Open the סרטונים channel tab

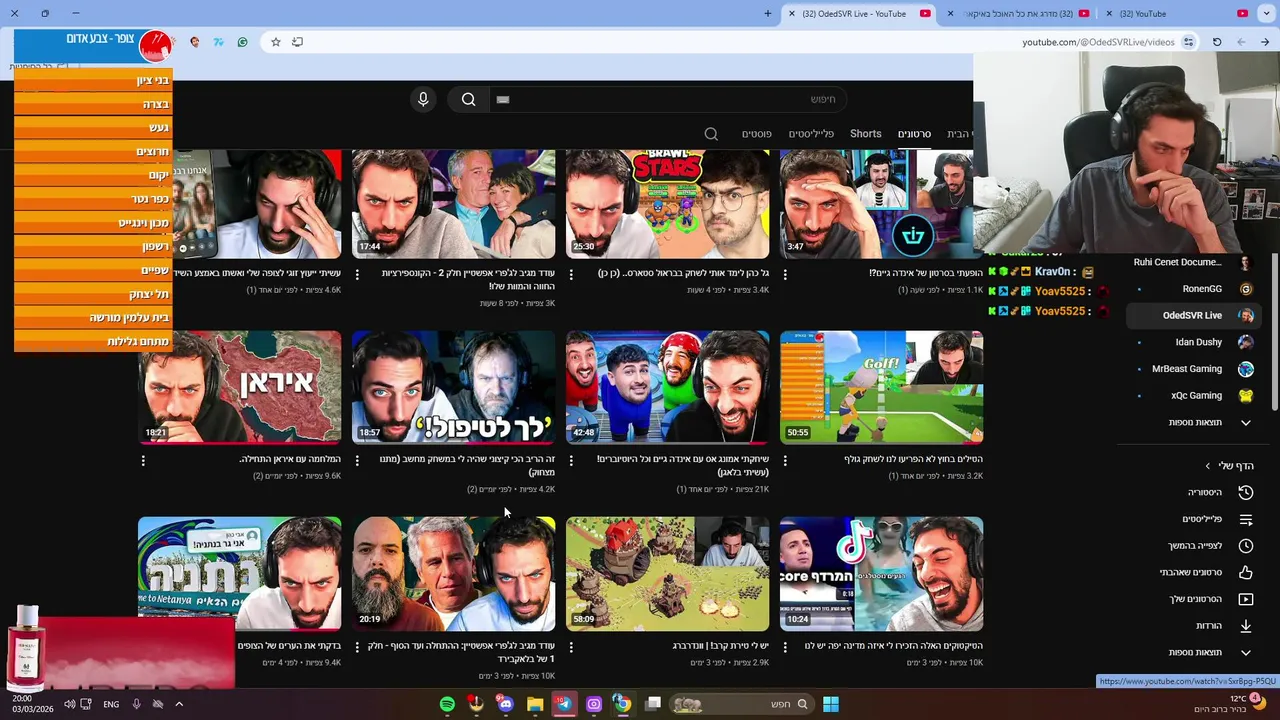914,134
